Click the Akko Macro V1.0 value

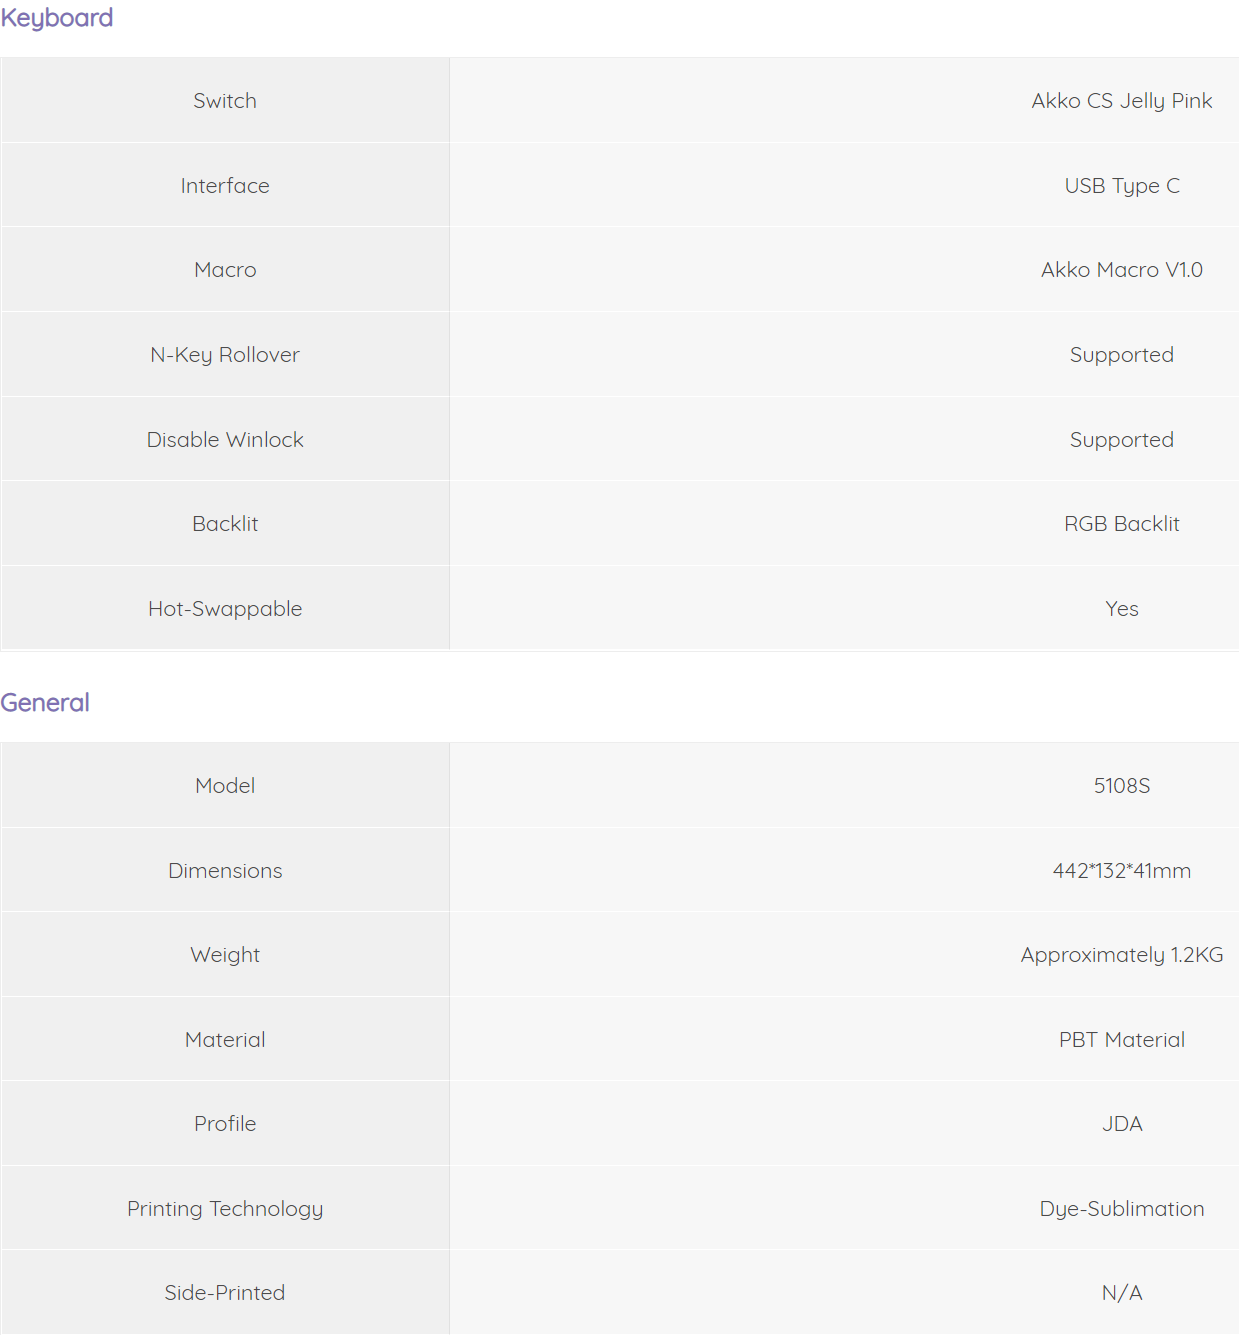(1122, 270)
